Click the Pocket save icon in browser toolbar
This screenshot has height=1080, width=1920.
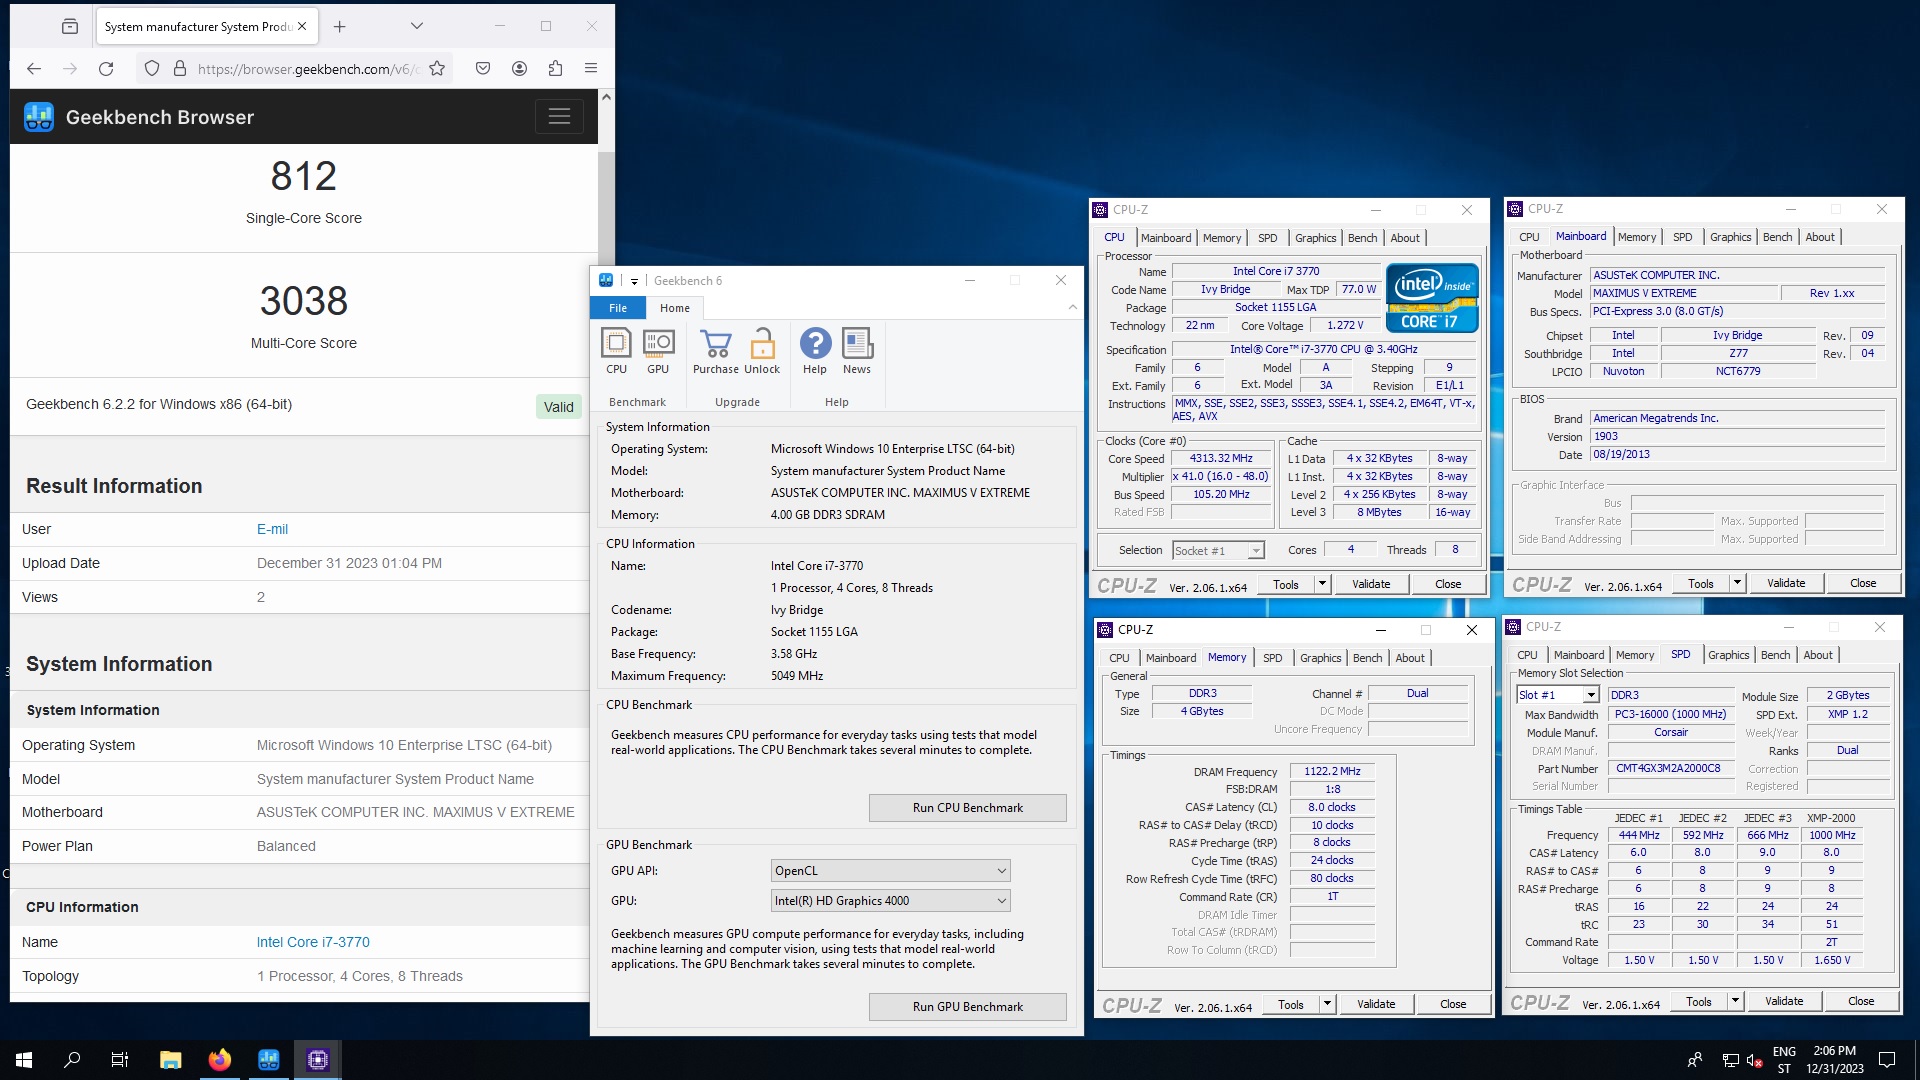[x=483, y=68]
